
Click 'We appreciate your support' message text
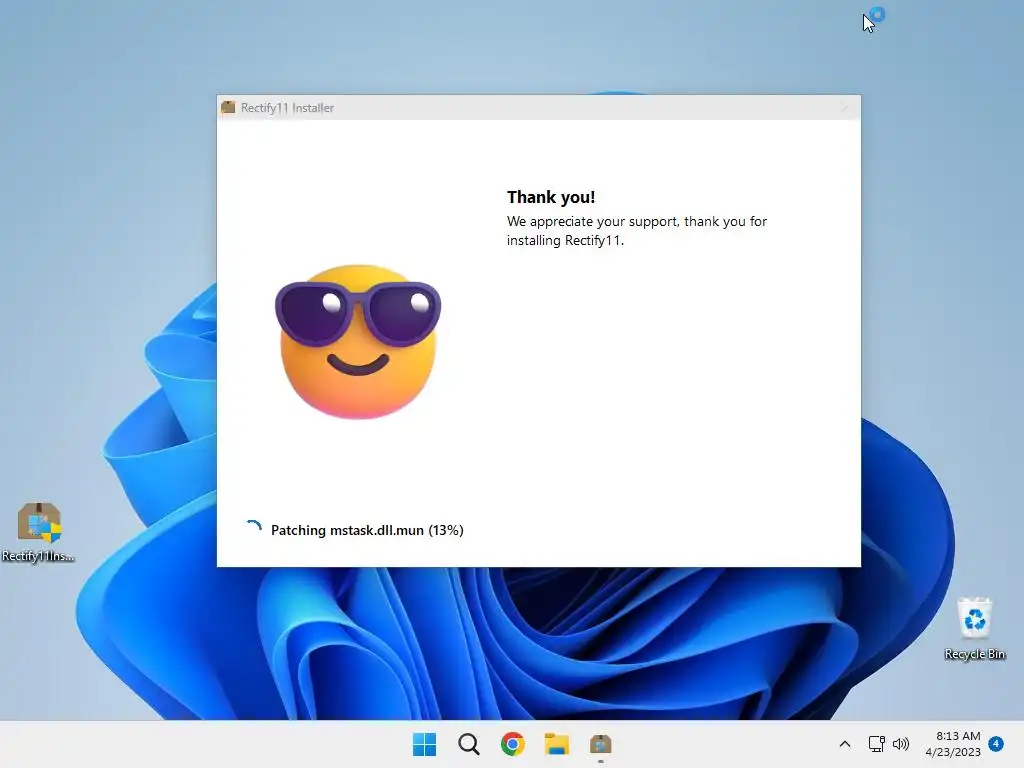tap(637, 231)
